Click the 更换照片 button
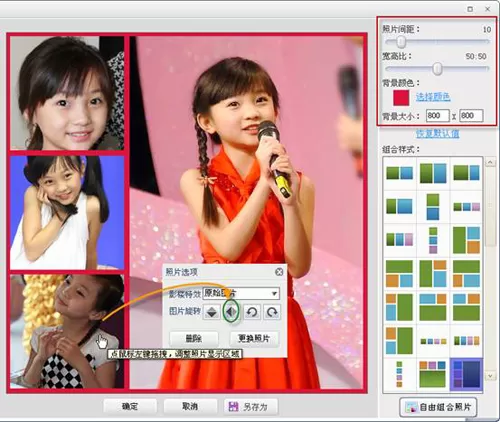This screenshot has height=422, width=500. pos(254,339)
